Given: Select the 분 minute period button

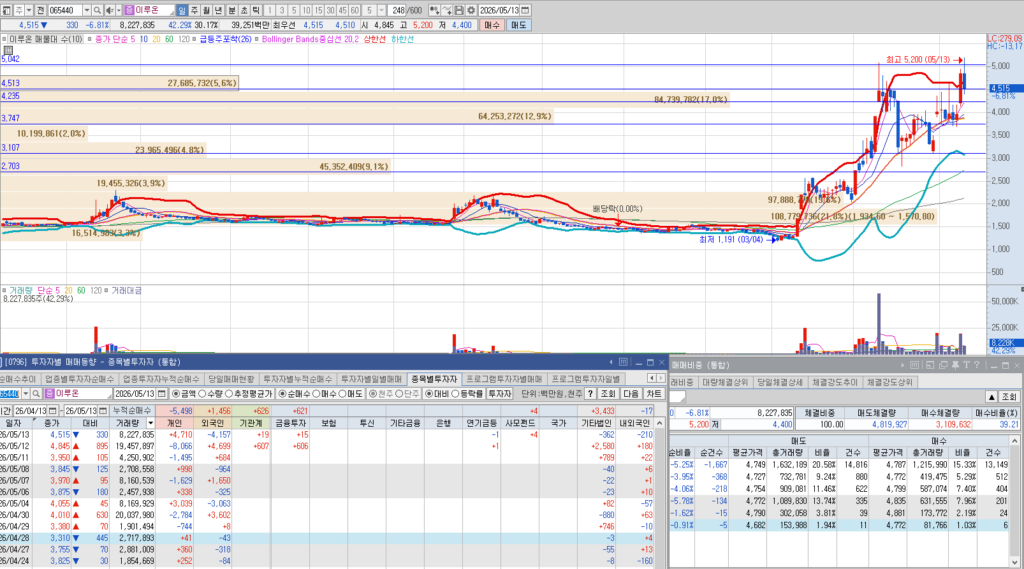Looking at the screenshot, I should (231, 10).
